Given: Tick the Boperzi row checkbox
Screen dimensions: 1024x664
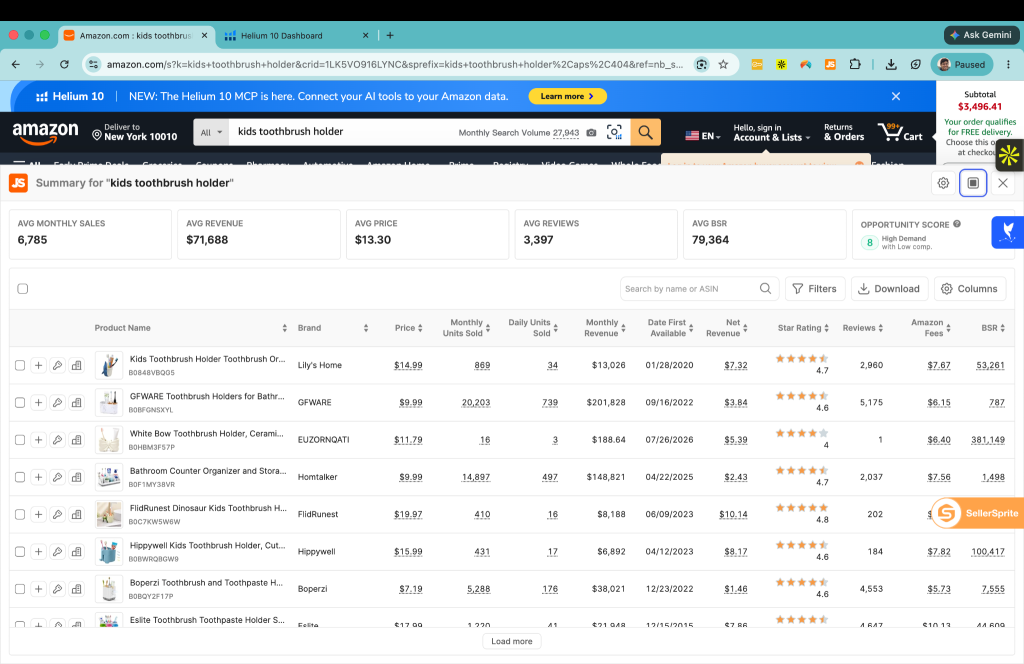Looking at the screenshot, I should (x=20, y=589).
